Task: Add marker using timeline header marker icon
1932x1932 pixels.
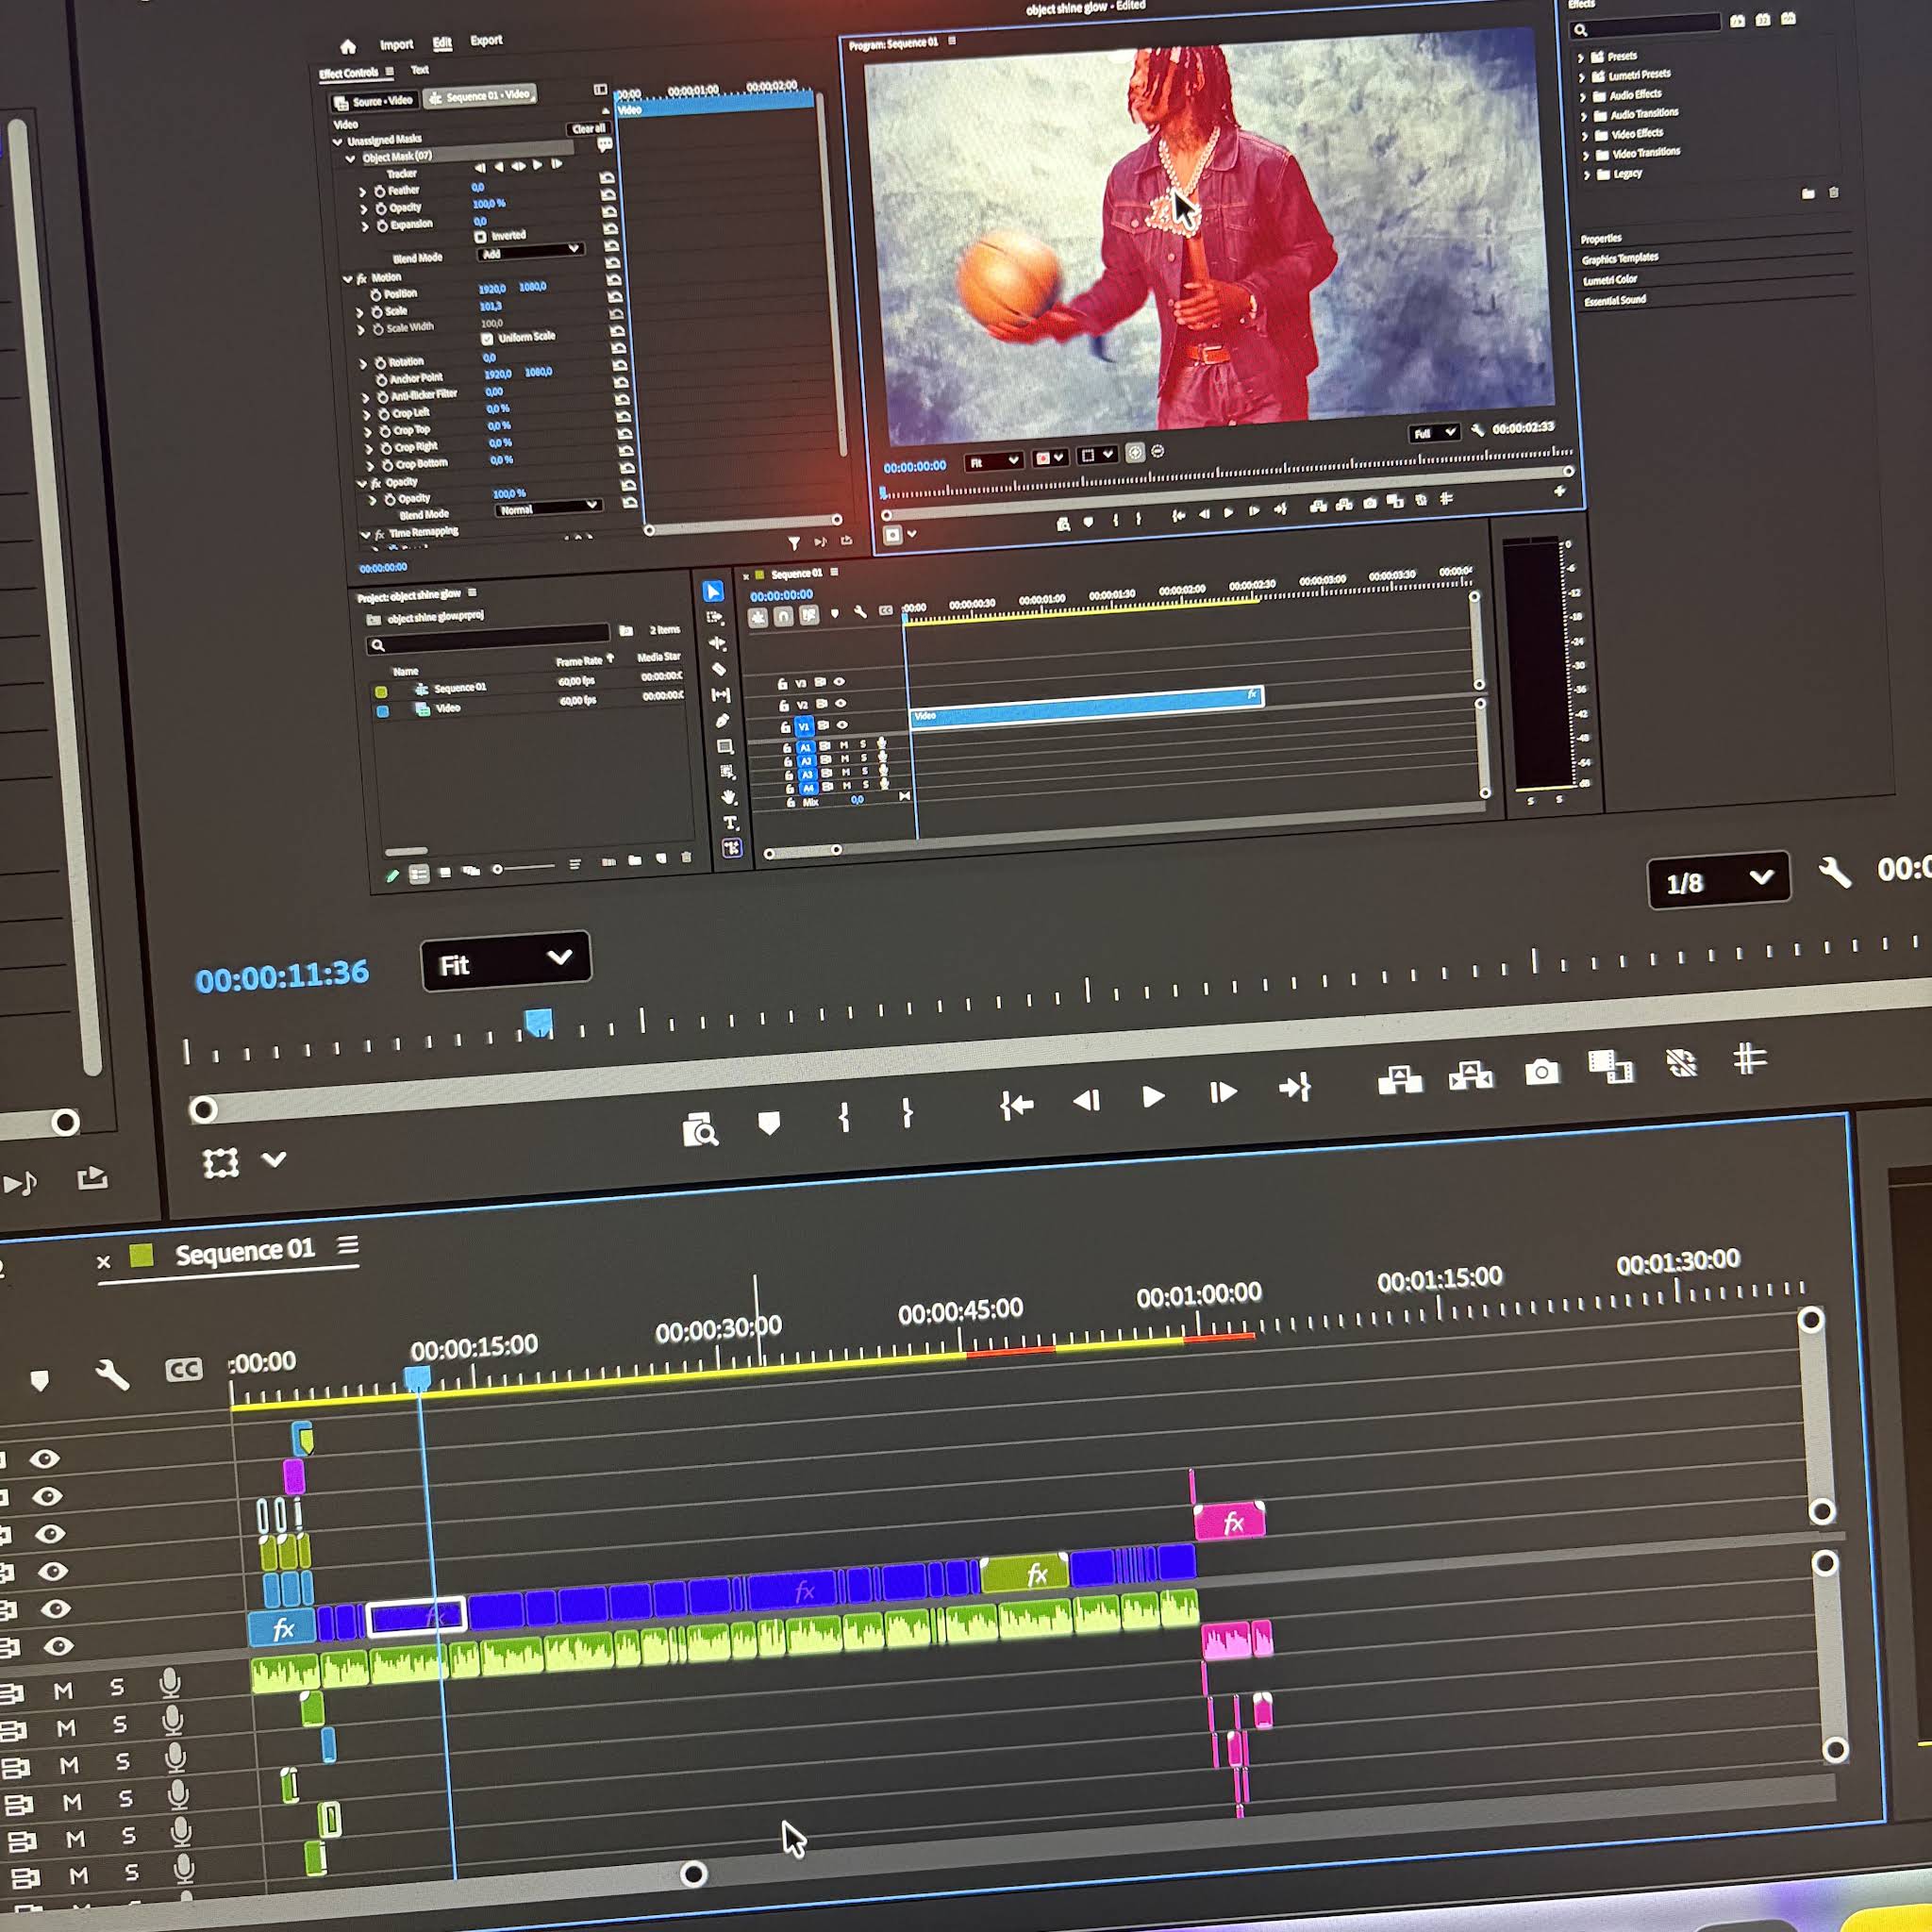Action: (40, 1381)
